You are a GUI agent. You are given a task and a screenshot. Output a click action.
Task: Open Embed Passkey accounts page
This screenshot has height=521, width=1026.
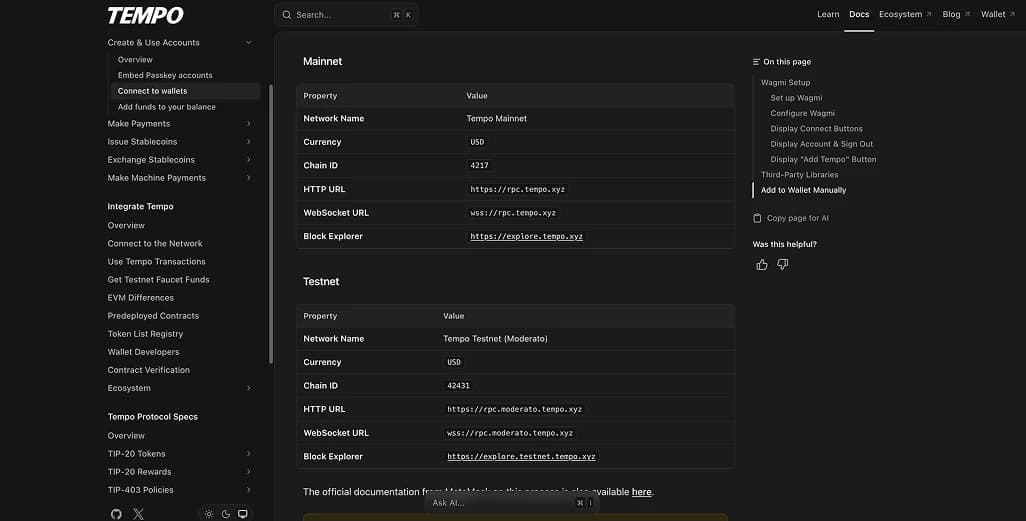[165, 75]
